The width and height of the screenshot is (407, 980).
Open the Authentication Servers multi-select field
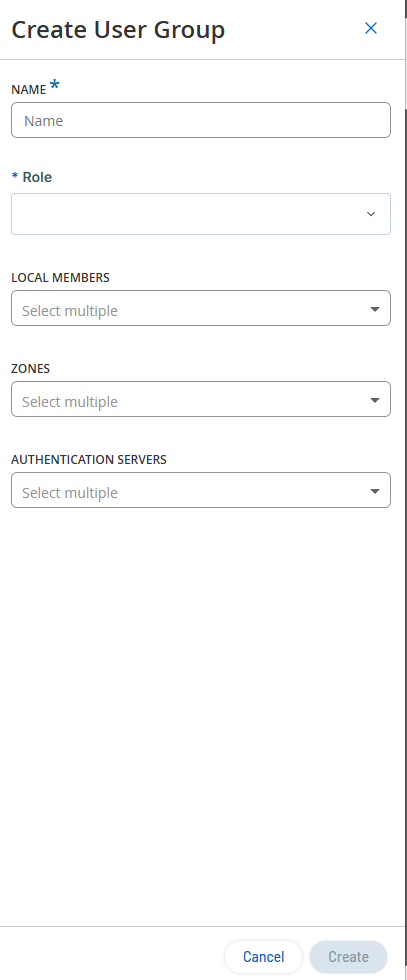pyautogui.click(x=201, y=490)
